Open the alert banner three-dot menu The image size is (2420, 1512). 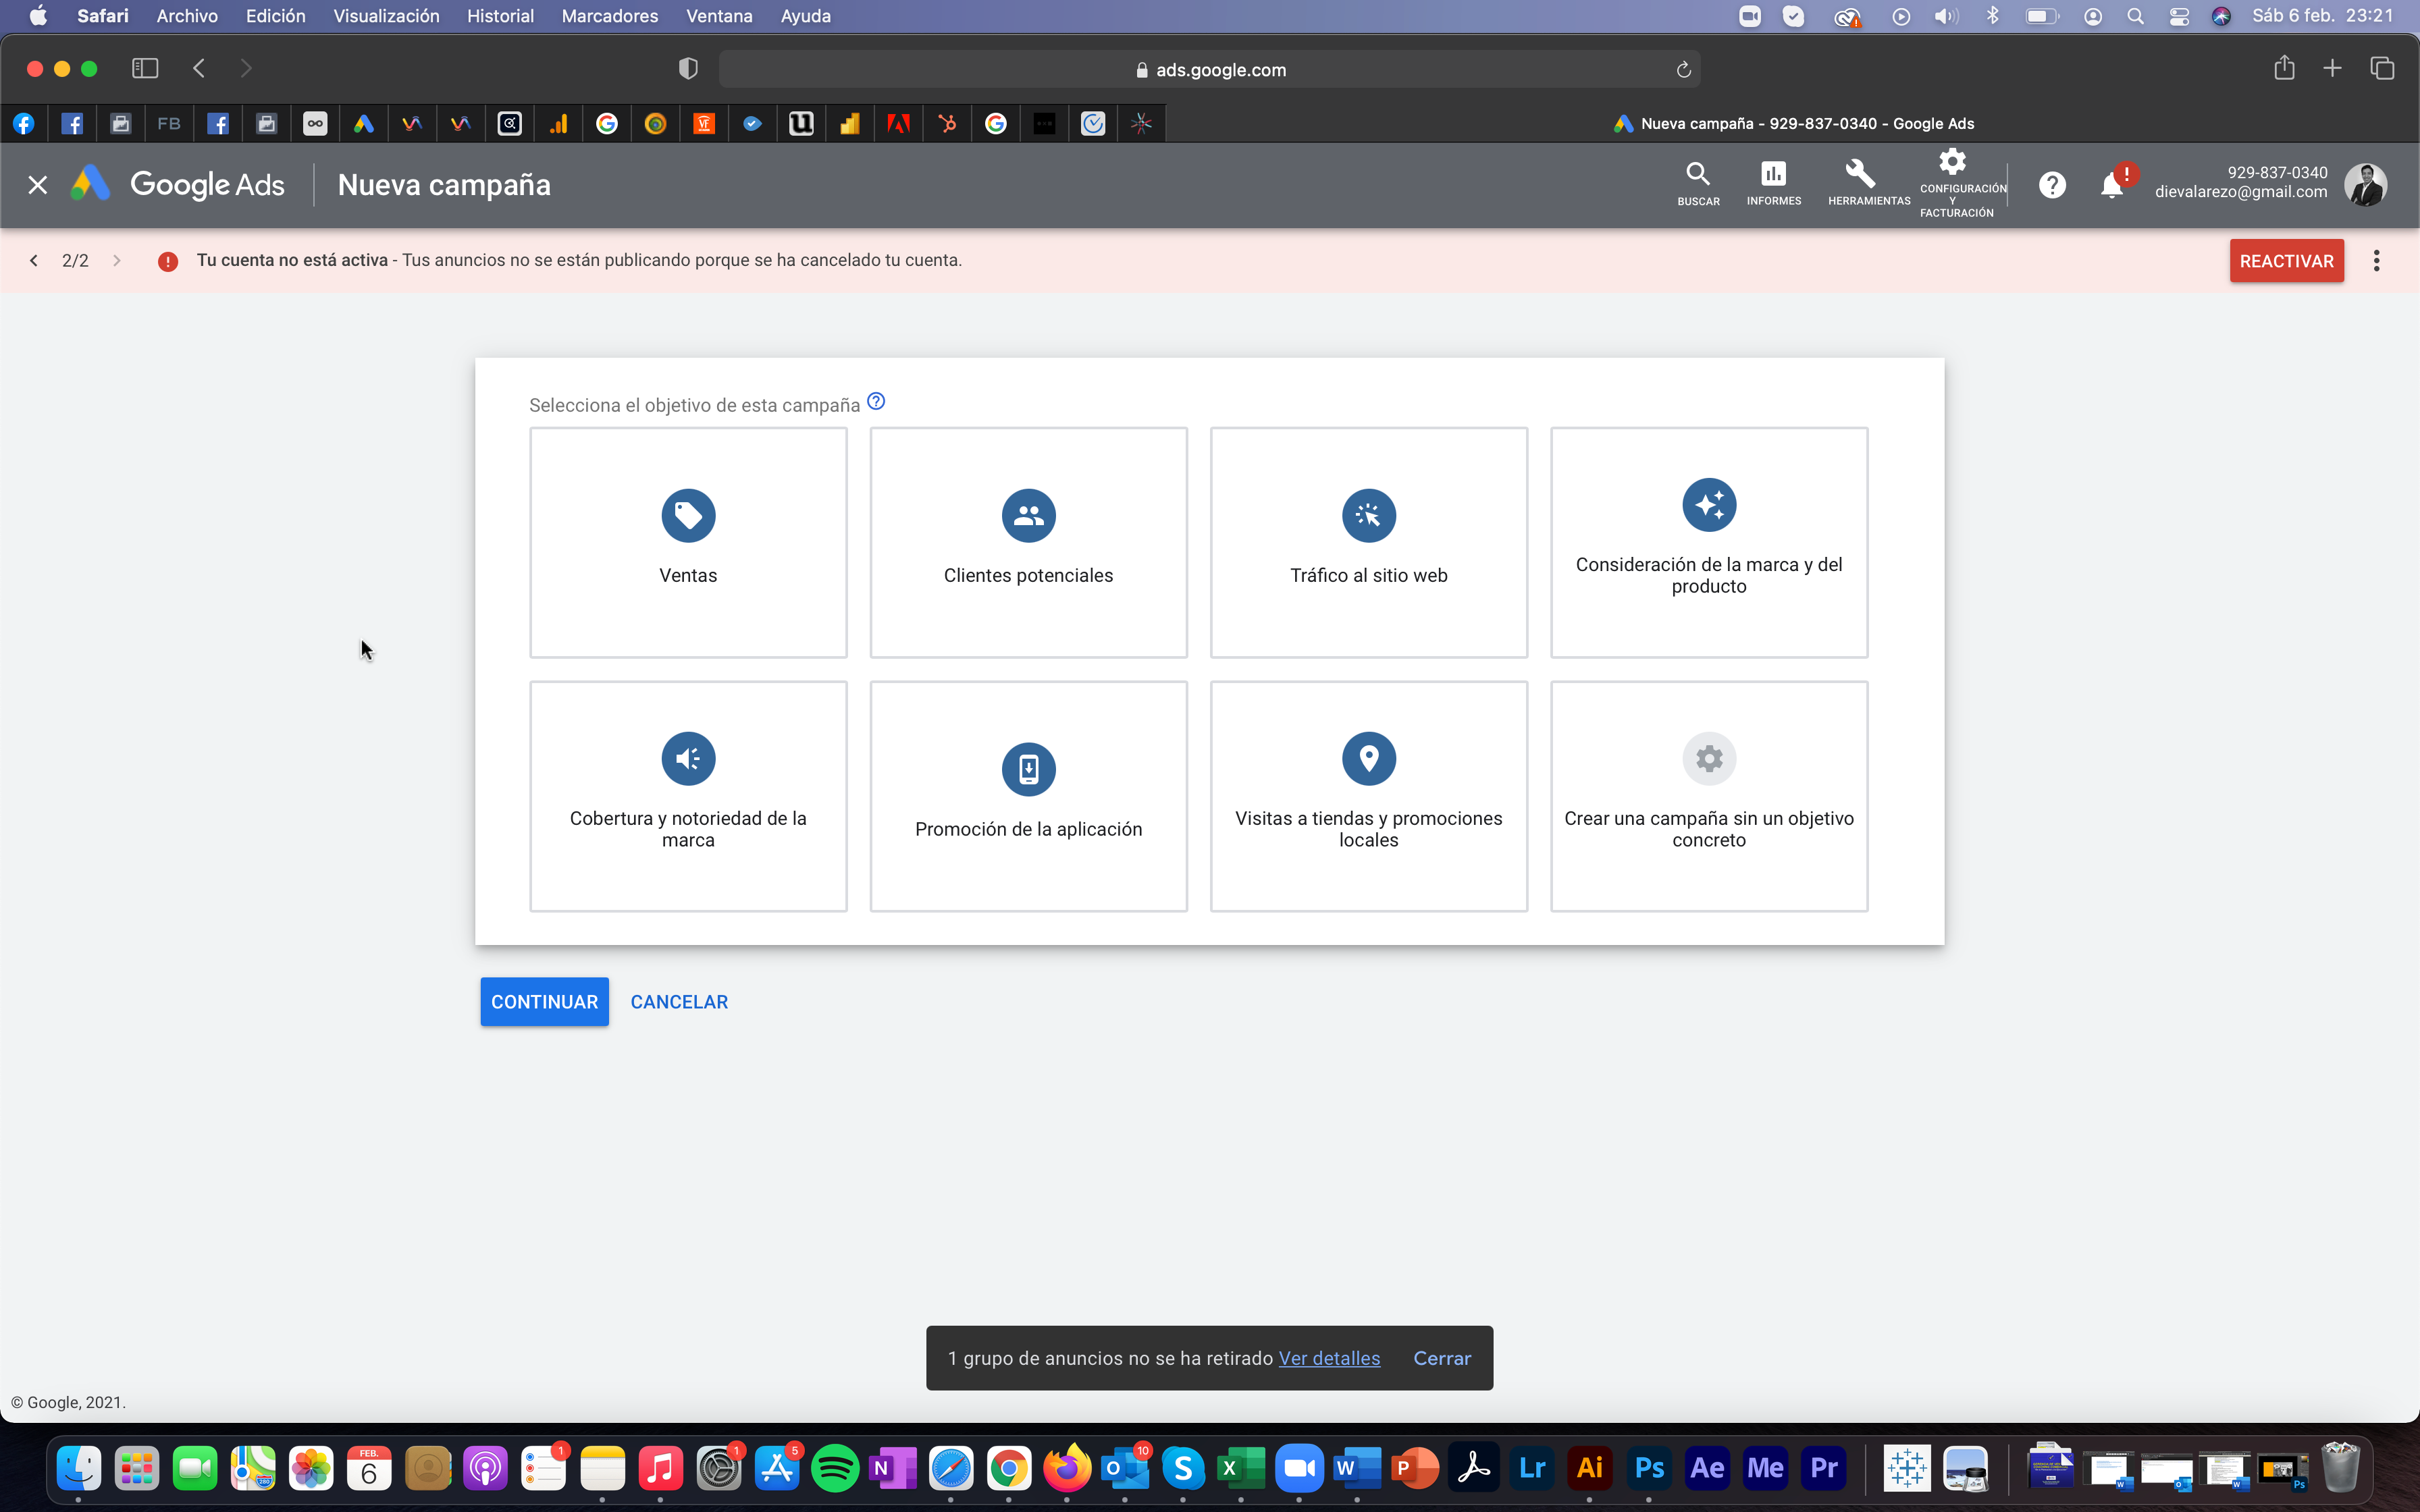pyautogui.click(x=2376, y=260)
